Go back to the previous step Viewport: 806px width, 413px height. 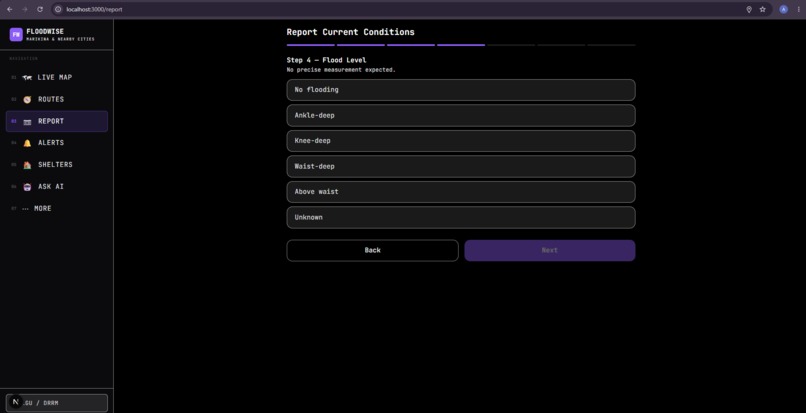click(372, 250)
